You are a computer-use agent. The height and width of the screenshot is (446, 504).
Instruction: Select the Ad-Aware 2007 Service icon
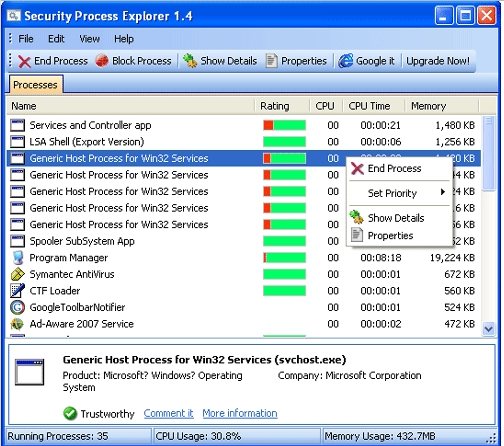pyautogui.click(x=17, y=324)
